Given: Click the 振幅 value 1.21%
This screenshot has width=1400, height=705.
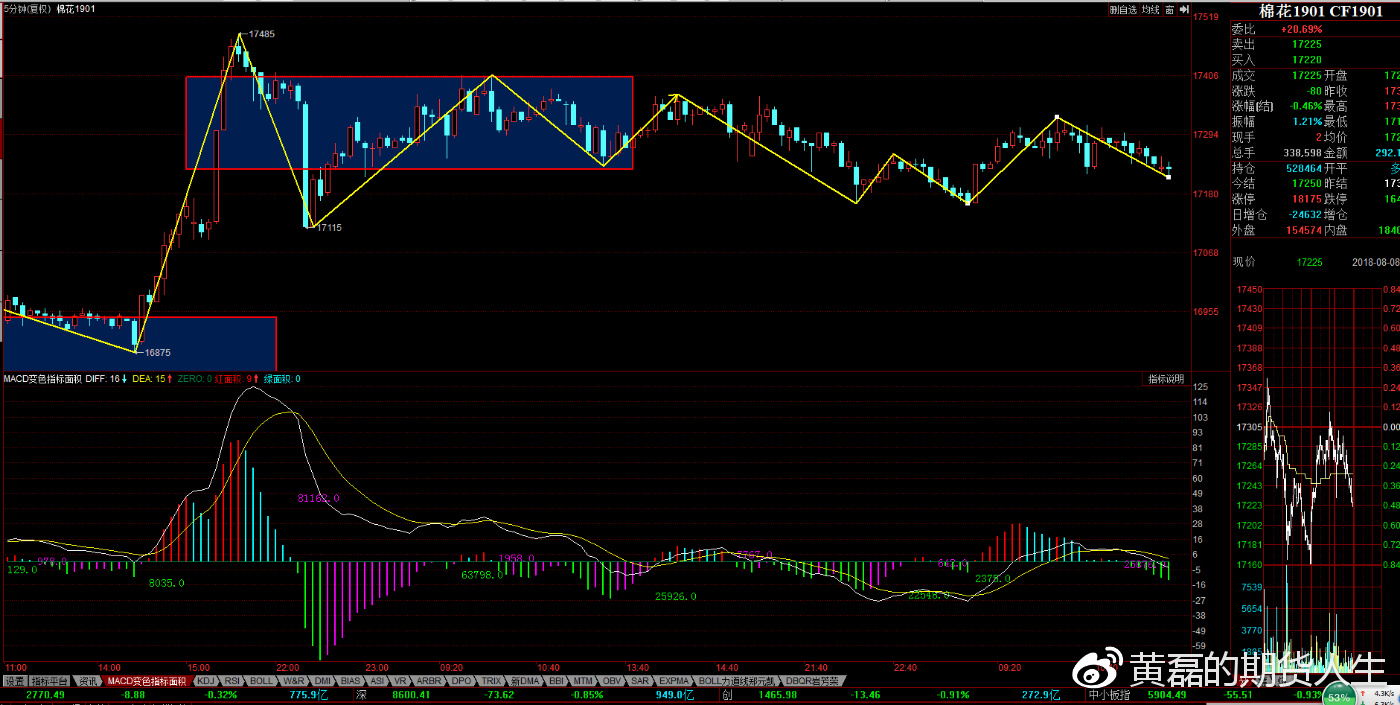Looking at the screenshot, I should (x=1308, y=121).
